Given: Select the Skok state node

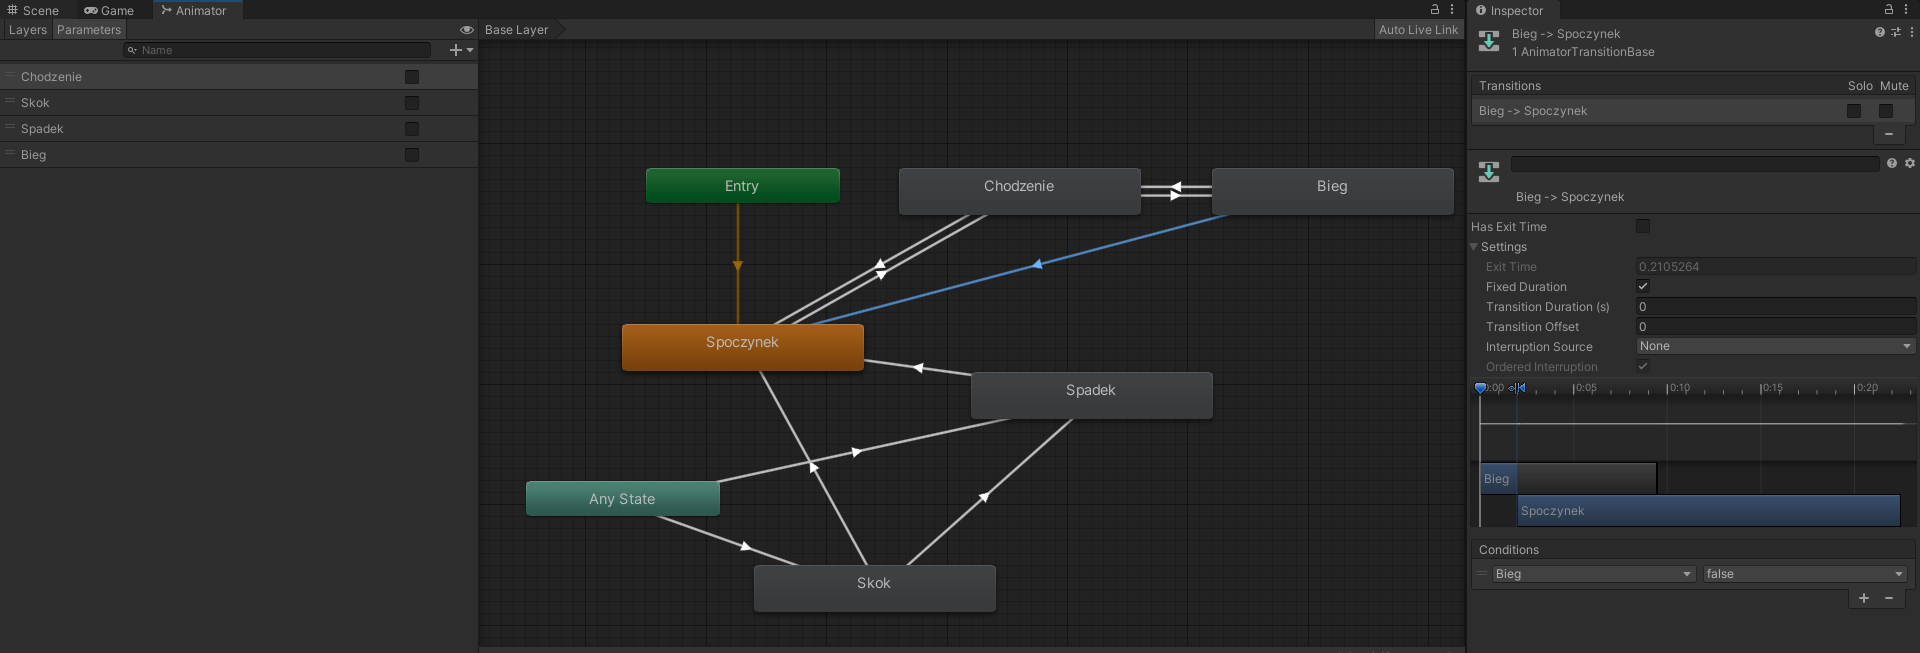Looking at the screenshot, I should [x=874, y=587].
